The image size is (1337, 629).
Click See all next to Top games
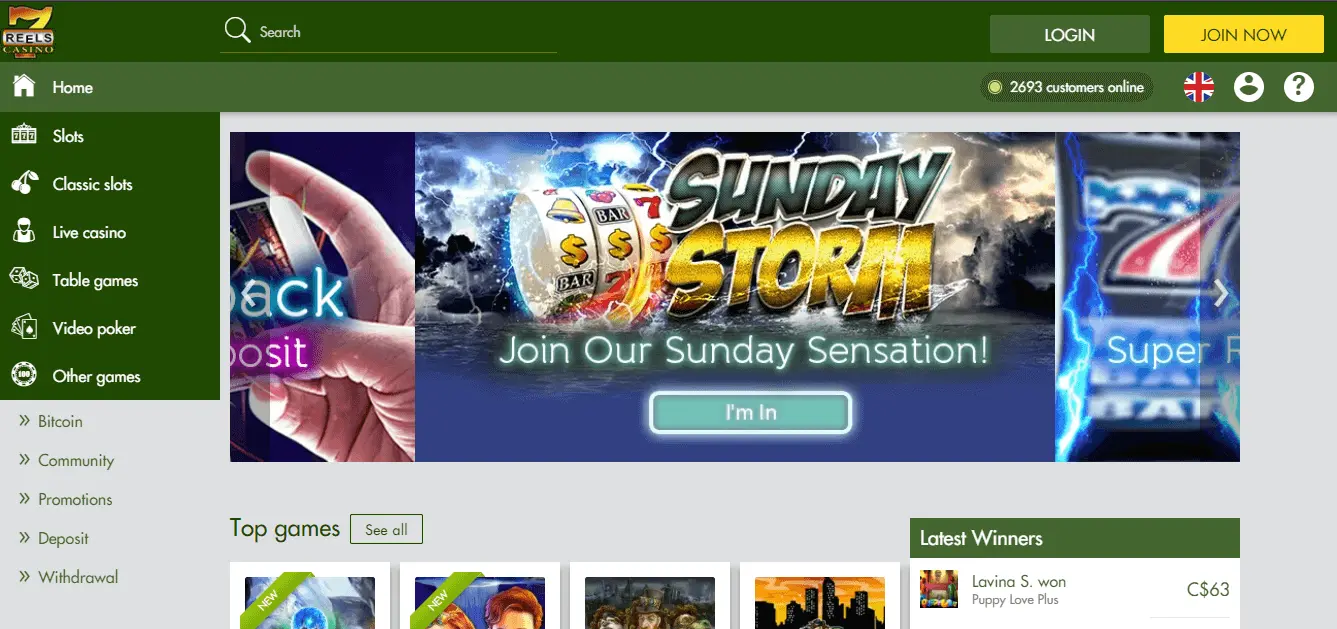coord(386,529)
